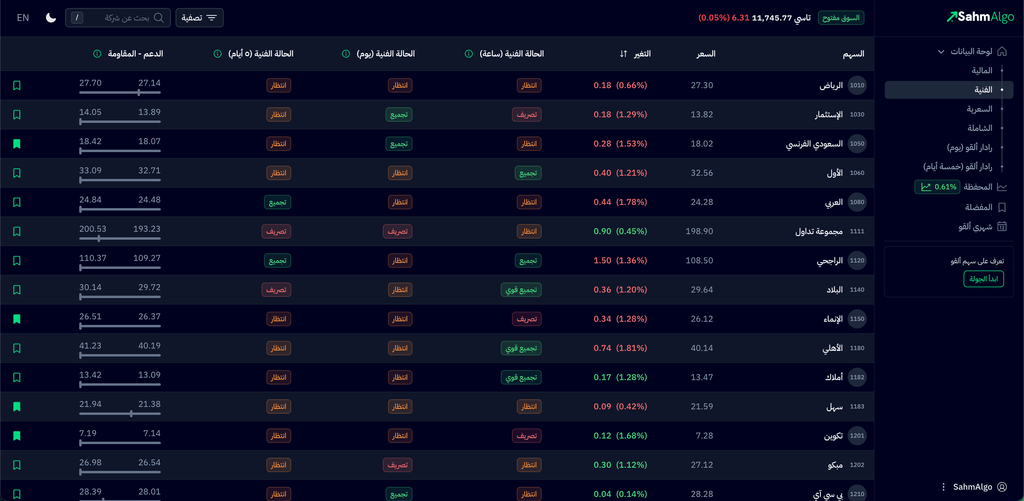The image size is (1024, 501).
Task: Toggle dark mode with the moon icon
Action: [x=51, y=18]
